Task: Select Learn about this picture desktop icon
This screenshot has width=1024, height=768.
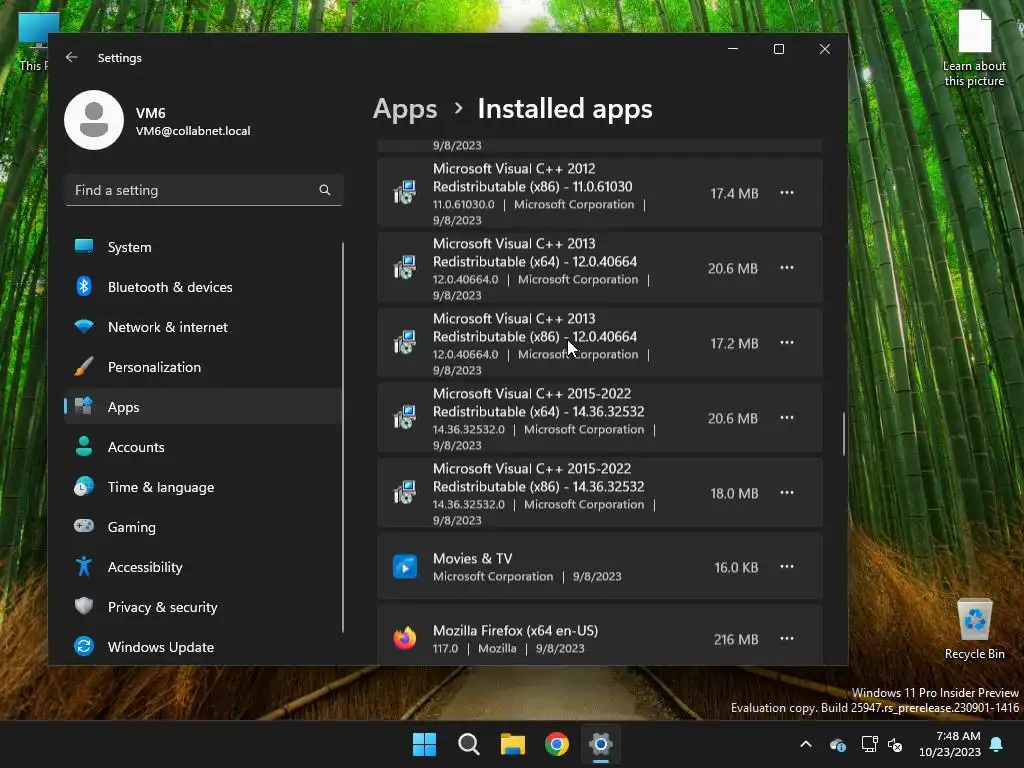Action: click(974, 48)
